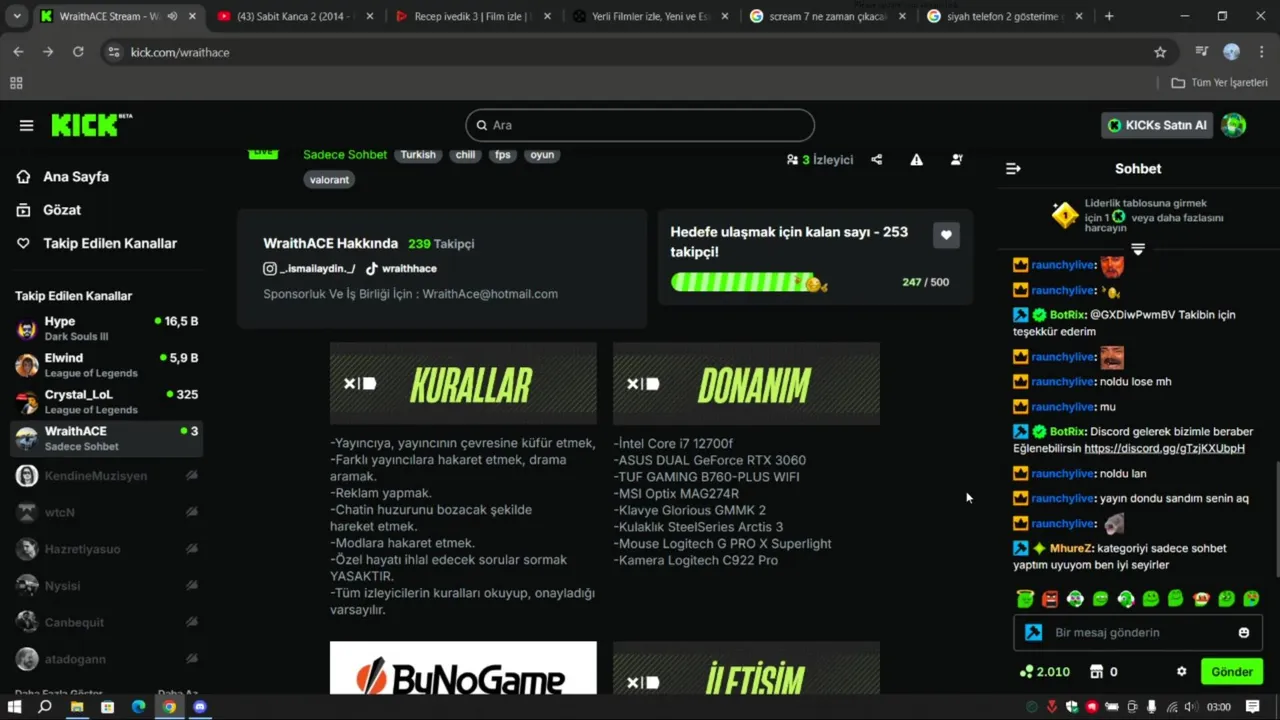Click the BuNoGame banner image

463,668
